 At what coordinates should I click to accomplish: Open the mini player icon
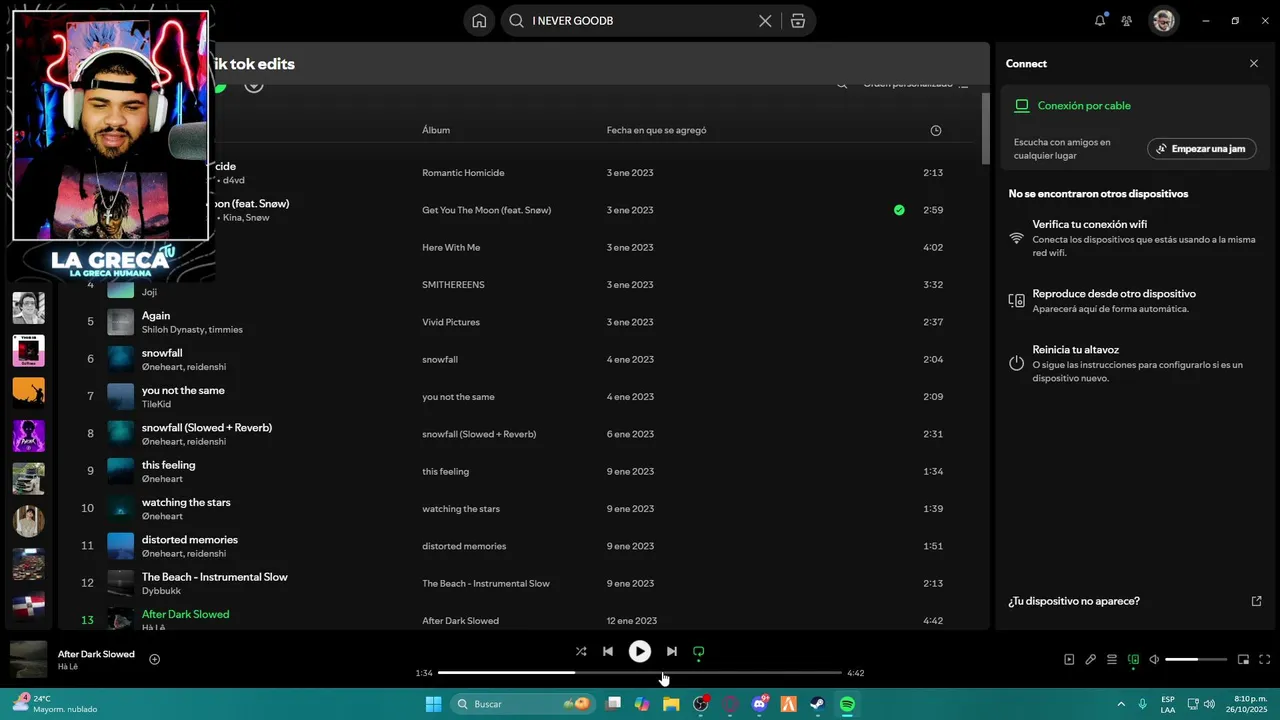(x=1243, y=659)
